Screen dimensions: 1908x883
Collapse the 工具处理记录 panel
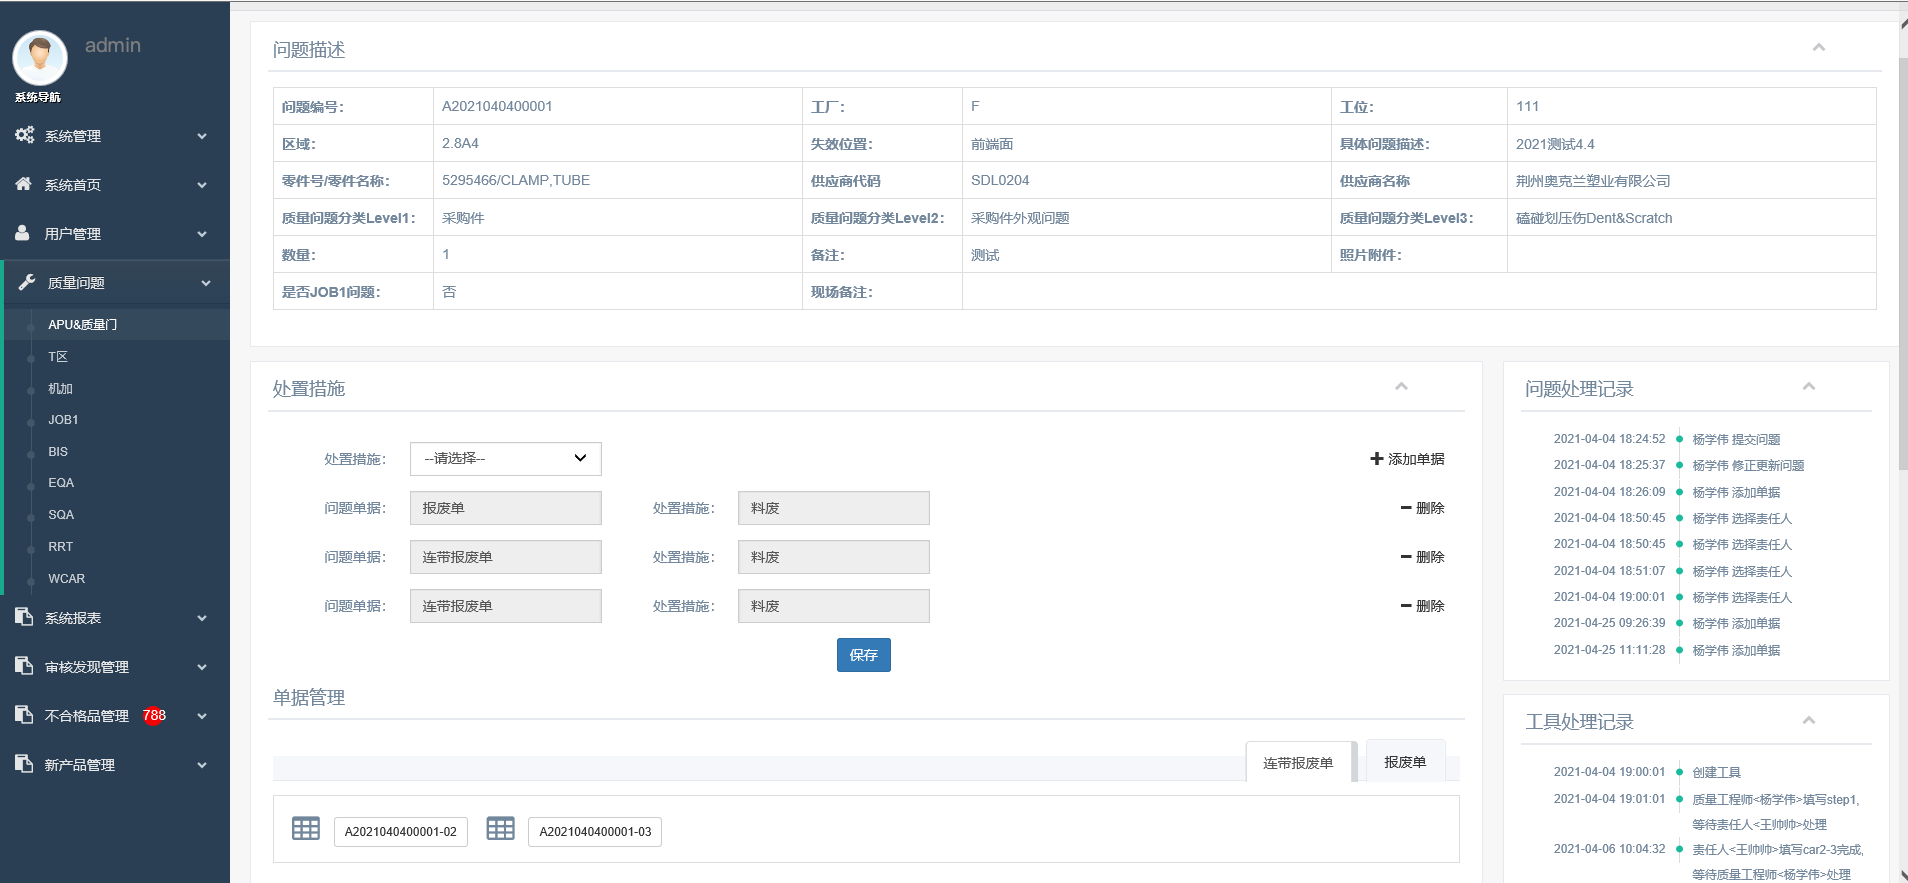[x=1809, y=721]
